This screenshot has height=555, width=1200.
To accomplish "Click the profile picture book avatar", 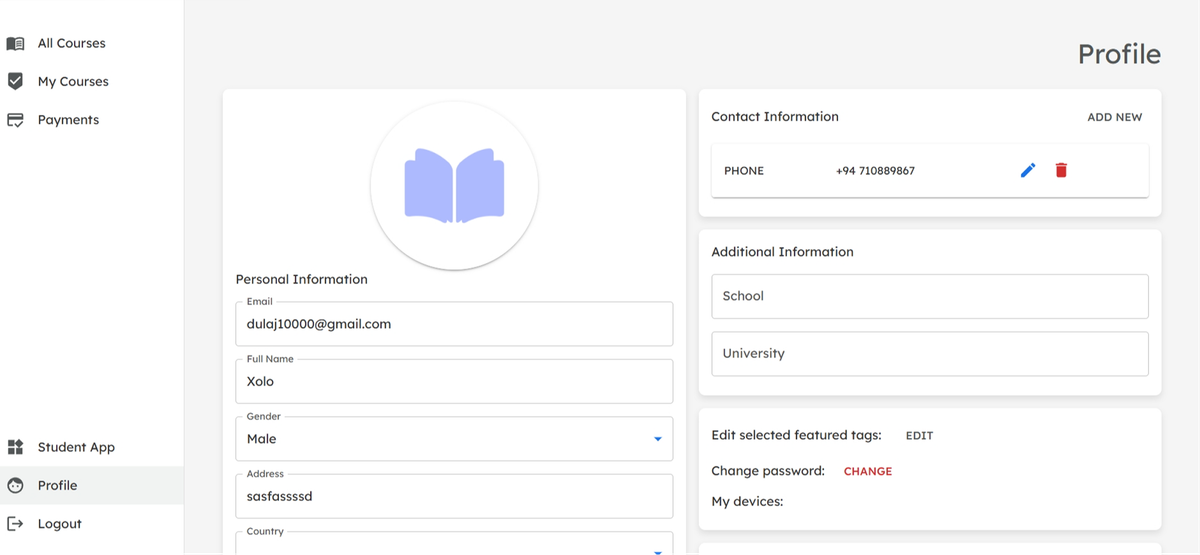I will pos(454,185).
